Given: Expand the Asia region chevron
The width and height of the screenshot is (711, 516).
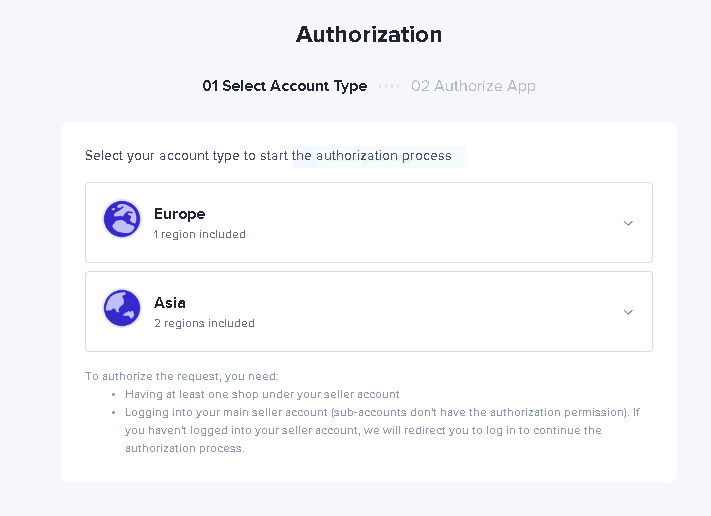Looking at the screenshot, I should tap(628, 312).
